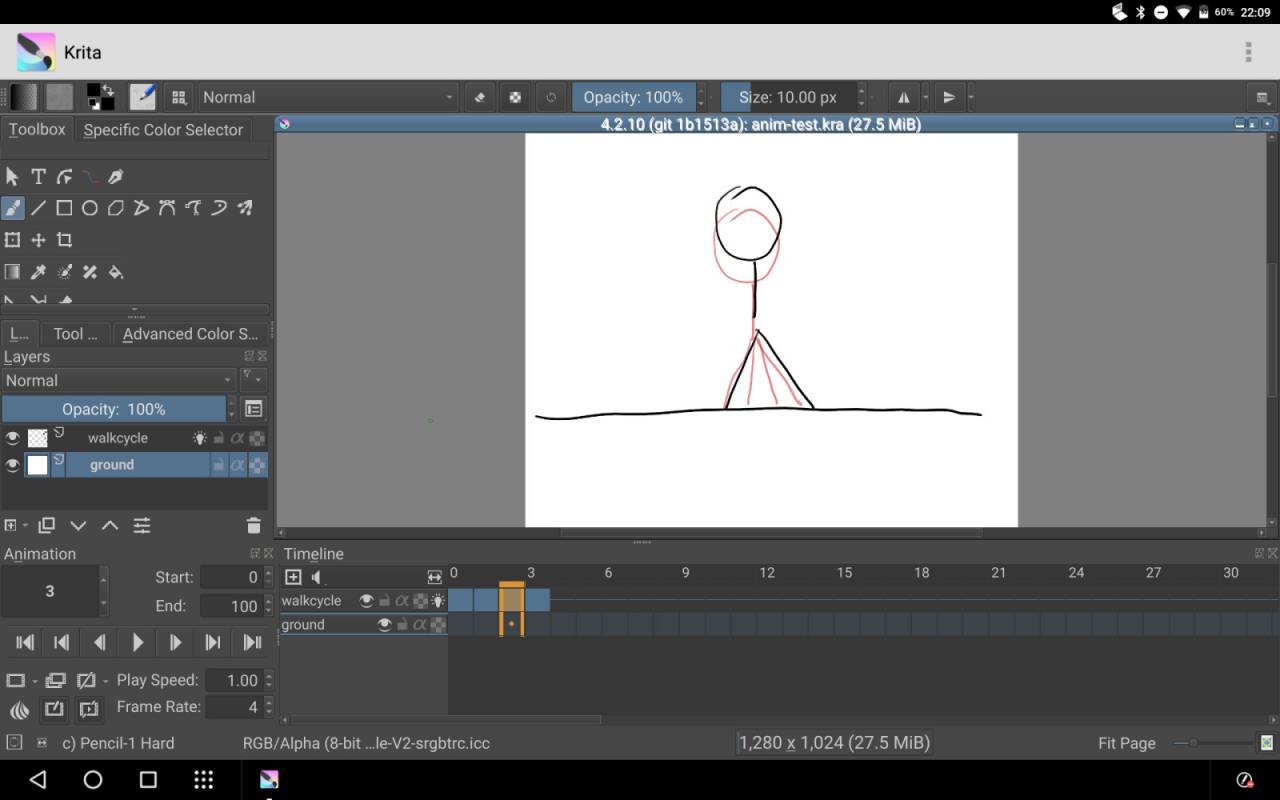The height and width of the screenshot is (800, 1280).
Task: Select the Freehand Brush tool
Action: (x=13, y=208)
